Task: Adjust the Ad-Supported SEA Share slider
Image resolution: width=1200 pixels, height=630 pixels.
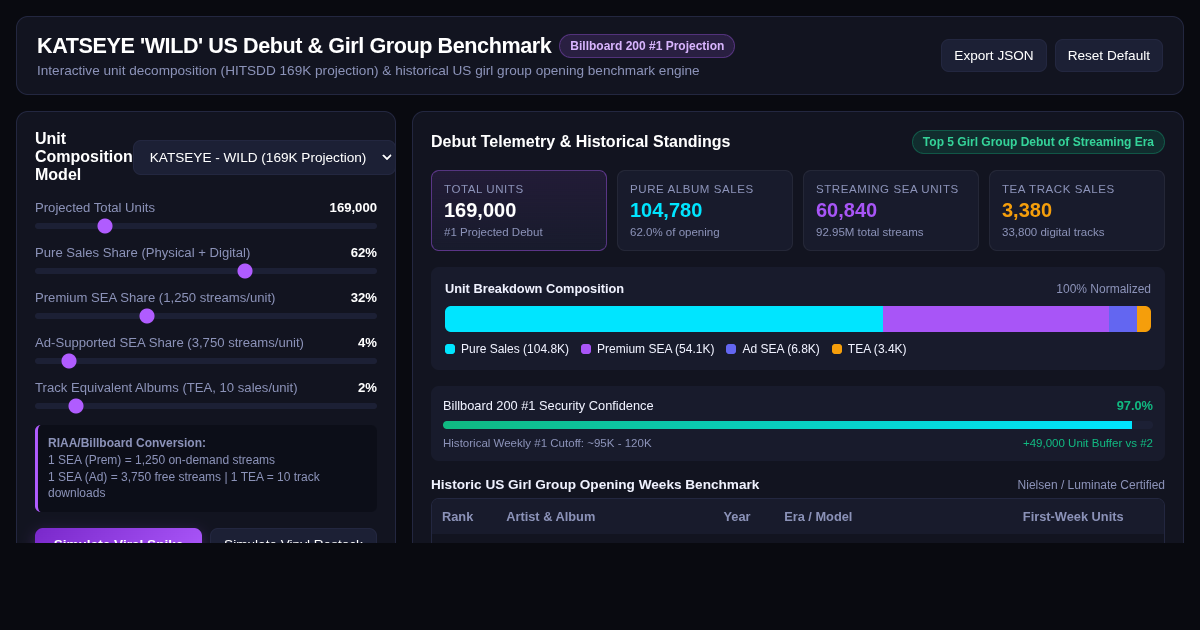Action: (x=206, y=361)
